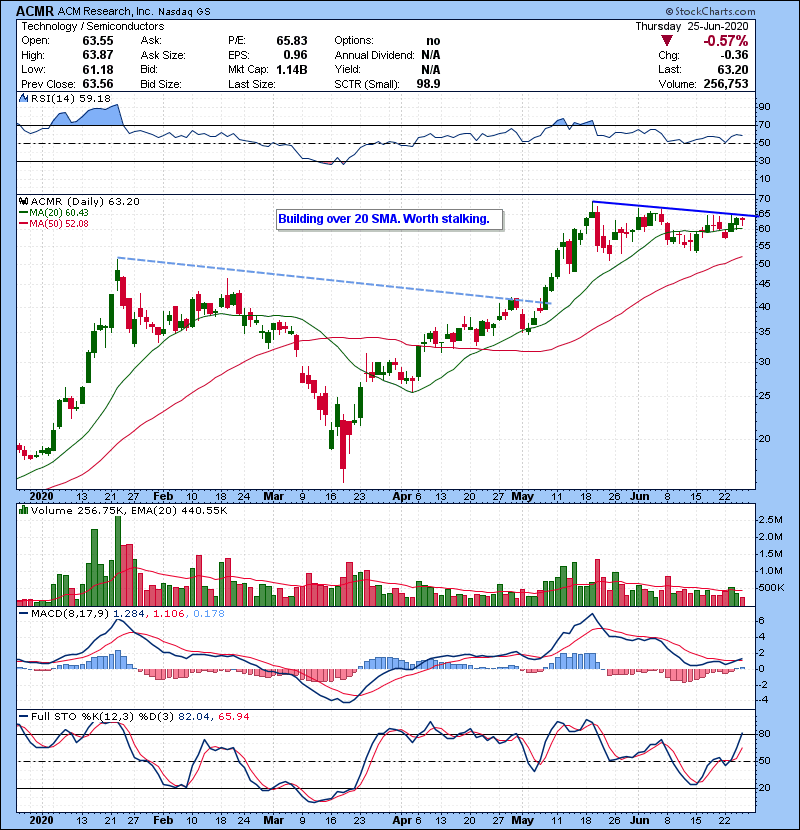Click the Mkt Cap value 1.14B

(292, 69)
